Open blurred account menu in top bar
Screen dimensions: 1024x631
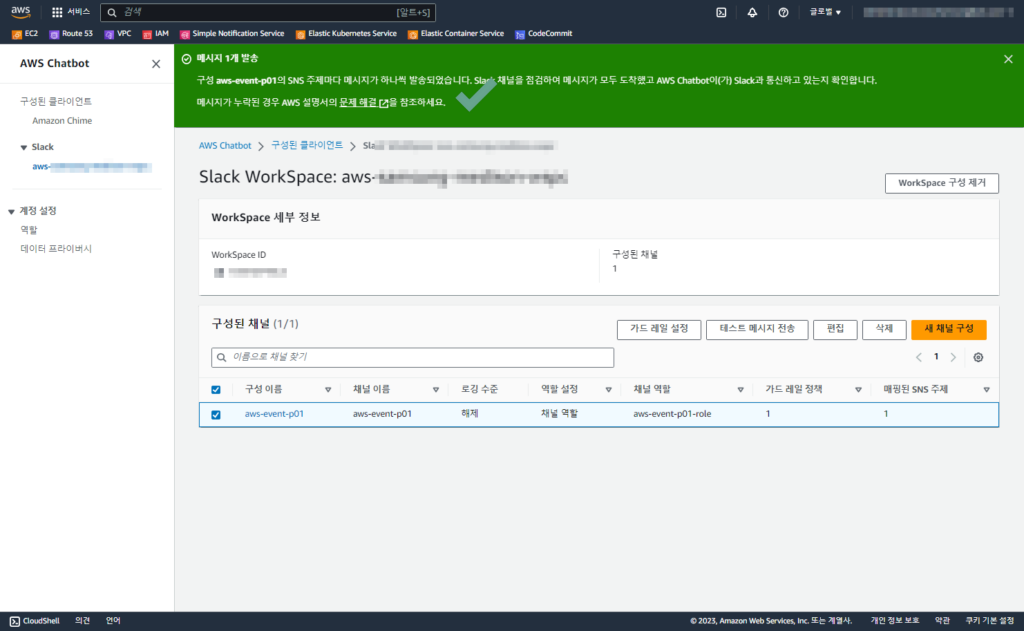(938, 12)
